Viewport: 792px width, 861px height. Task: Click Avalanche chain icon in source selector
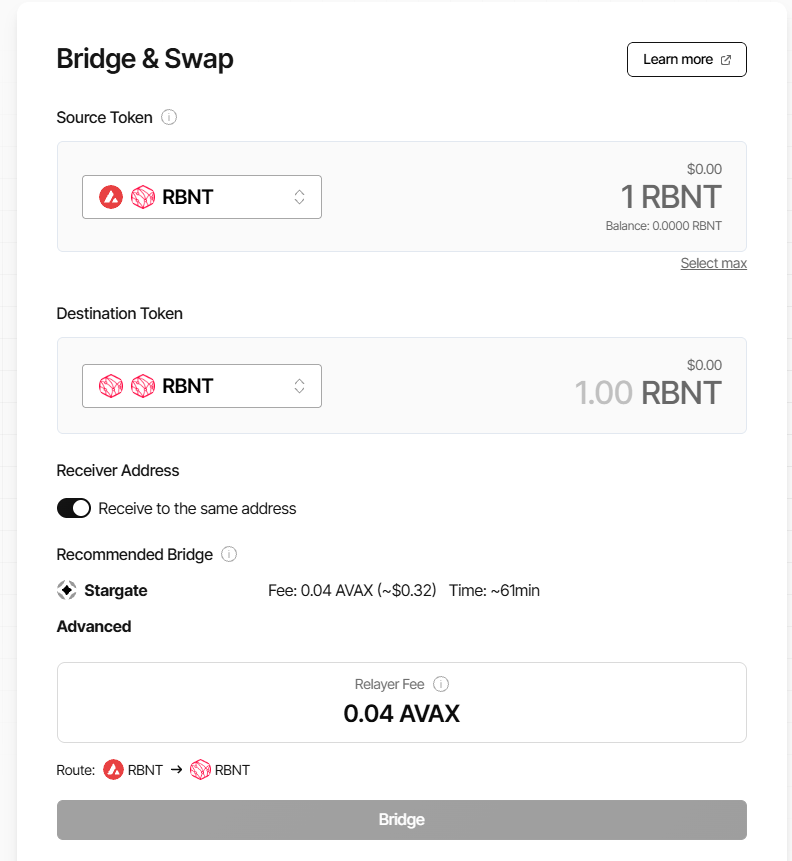(111, 197)
